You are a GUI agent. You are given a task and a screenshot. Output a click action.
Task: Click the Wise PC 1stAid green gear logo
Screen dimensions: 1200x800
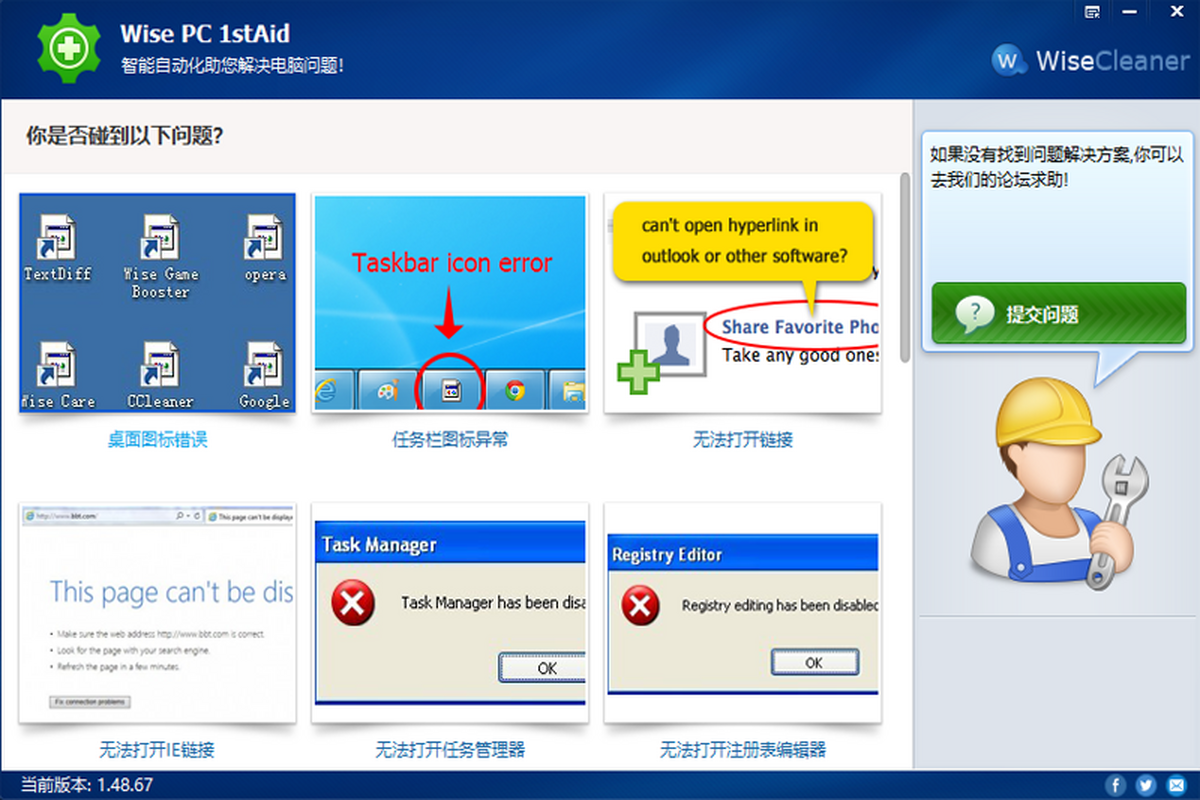click(71, 49)
